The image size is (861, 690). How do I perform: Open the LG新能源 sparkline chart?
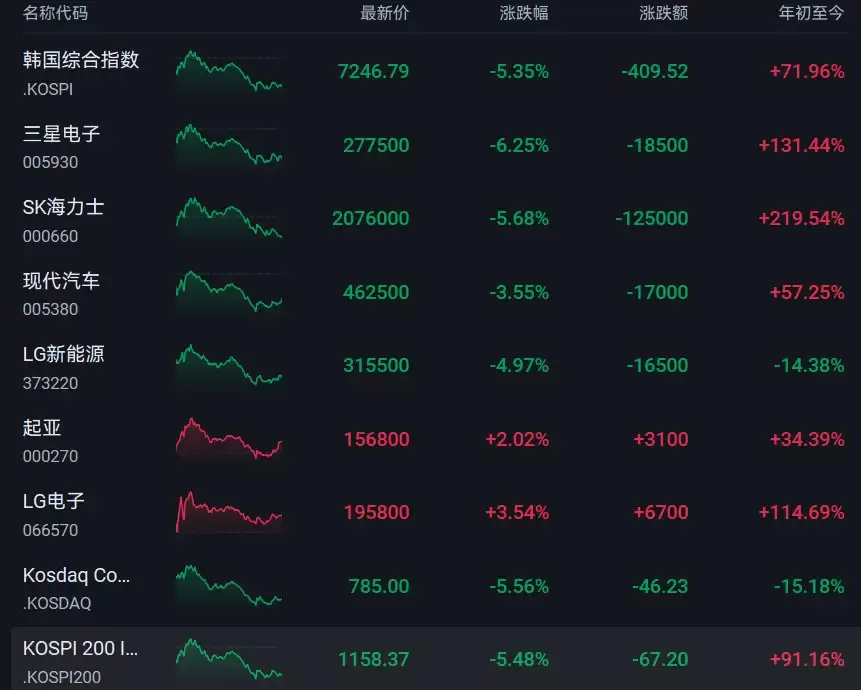[x=229, y=366]
